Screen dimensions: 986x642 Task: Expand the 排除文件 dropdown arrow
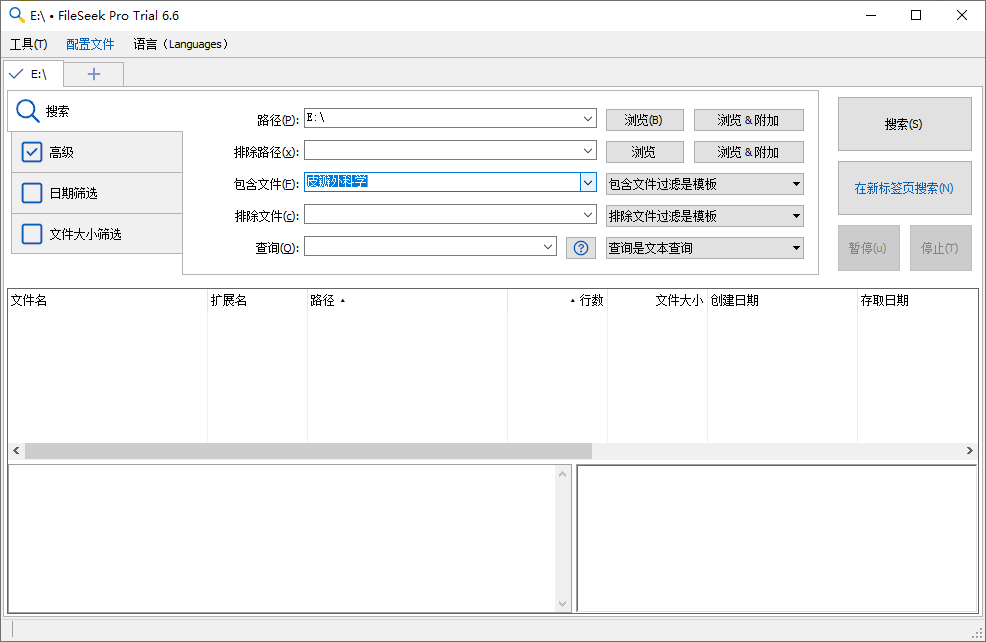point(588,214)
